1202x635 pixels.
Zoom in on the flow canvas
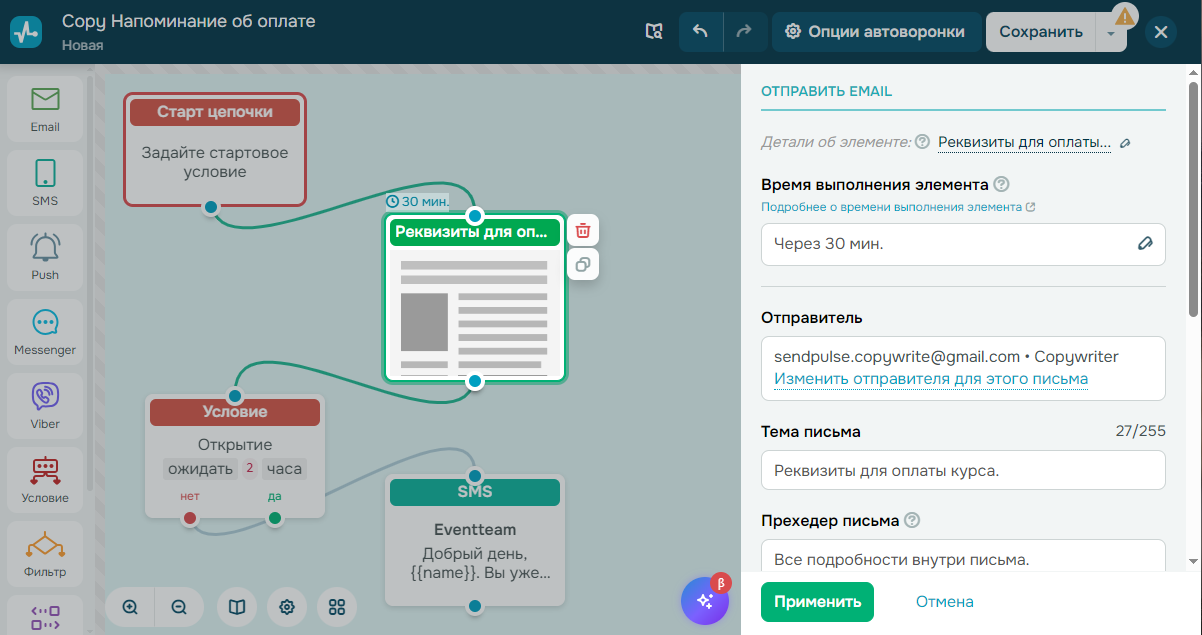130,607
